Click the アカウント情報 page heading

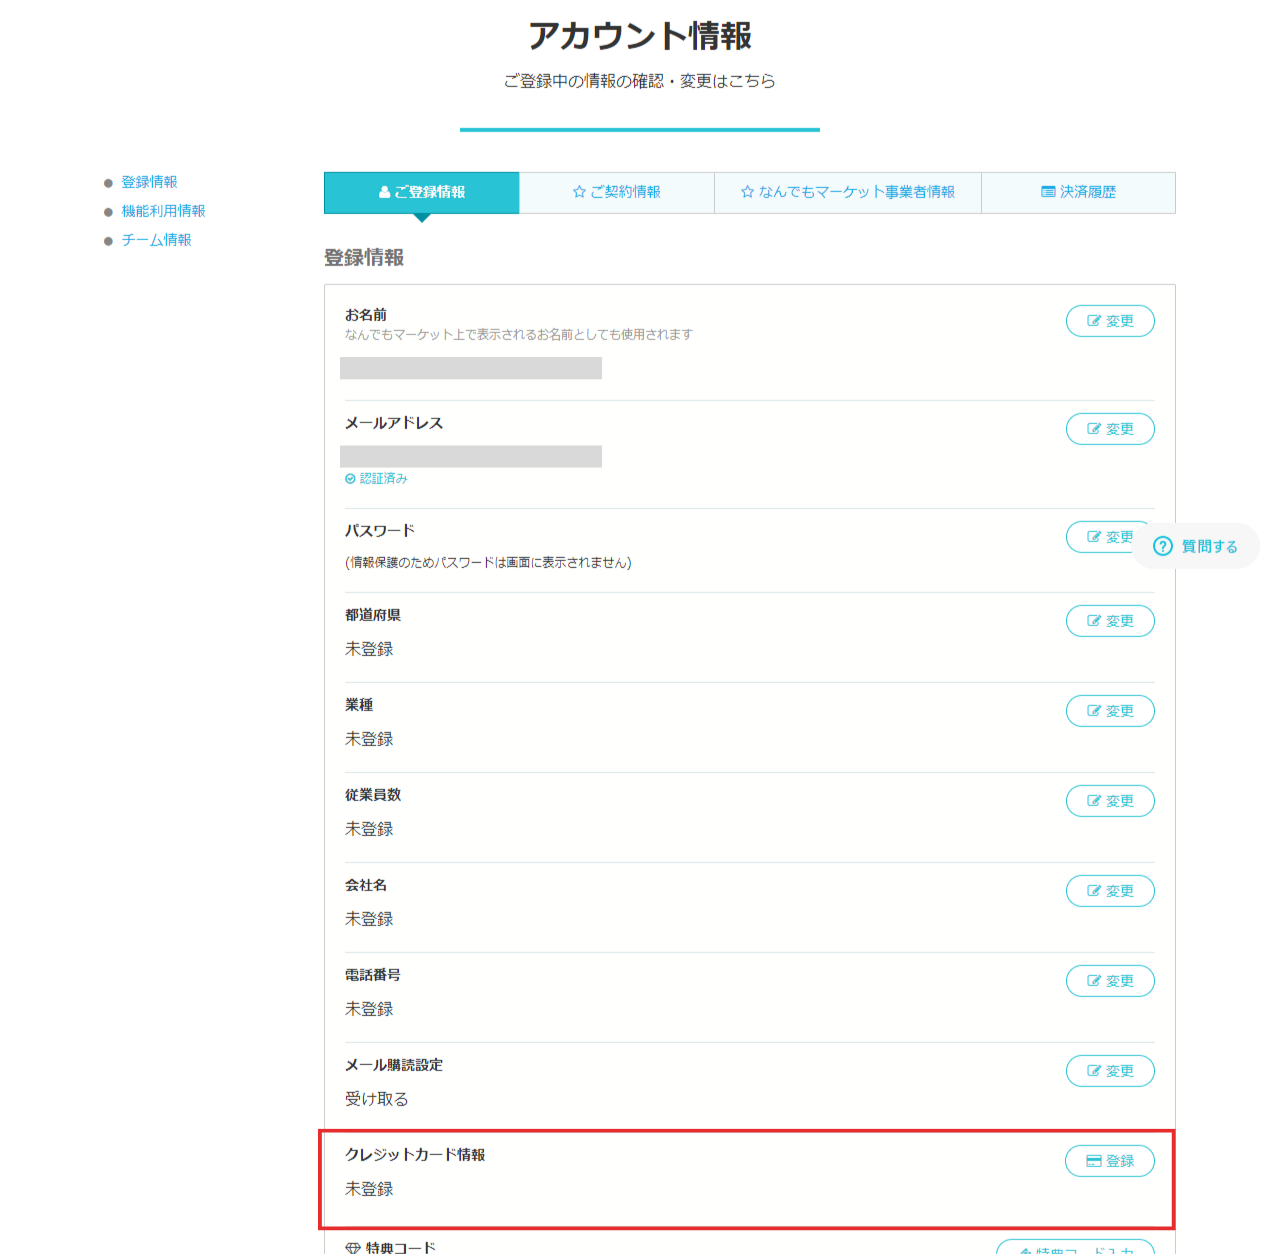(x=640, y=36)
